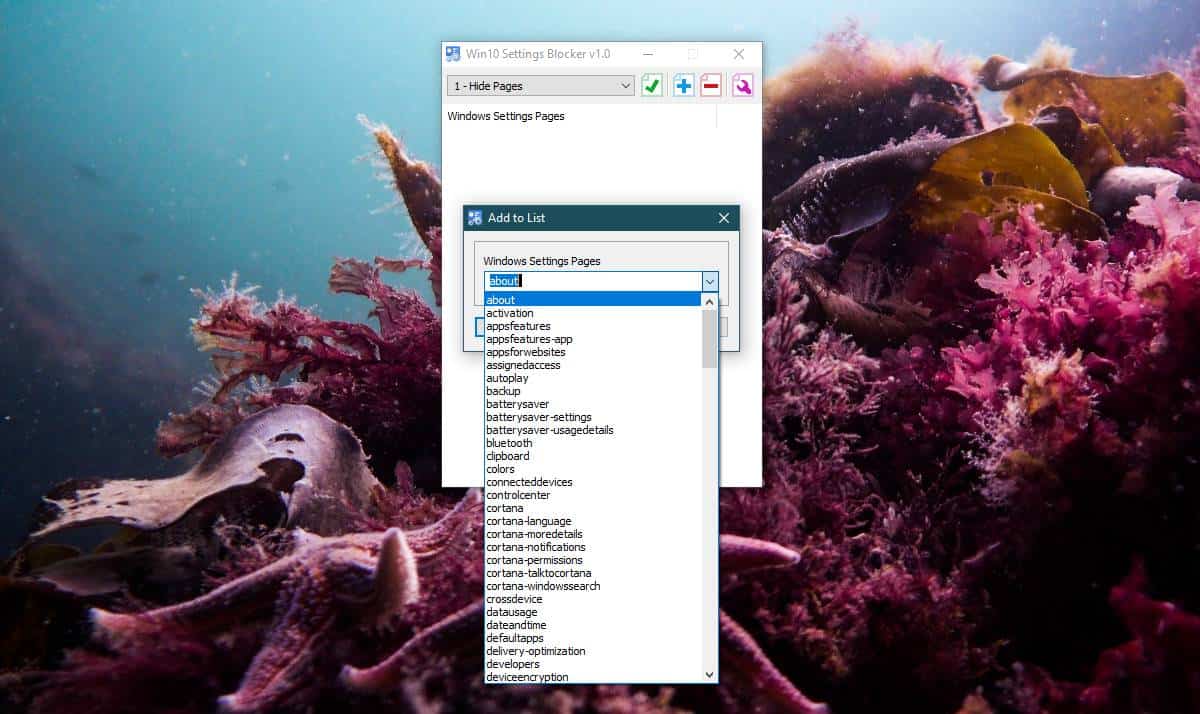Screen dimensions: 1200x714
Task: Pick 'deviceencryption' from the list
Action: click(x=593, y=677)
